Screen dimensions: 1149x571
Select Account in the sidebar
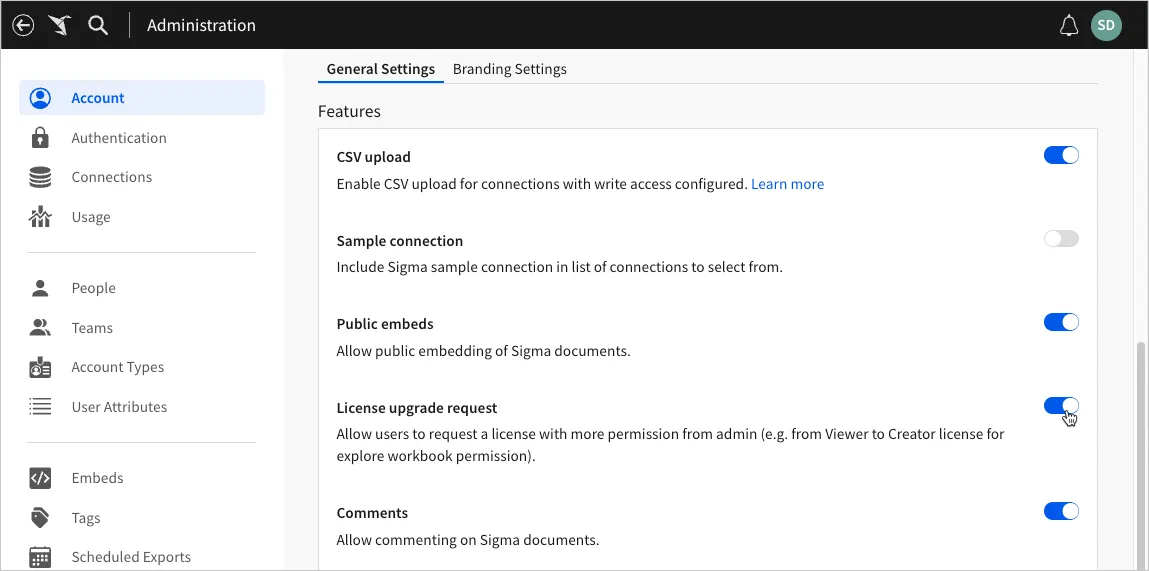(141, 97)
